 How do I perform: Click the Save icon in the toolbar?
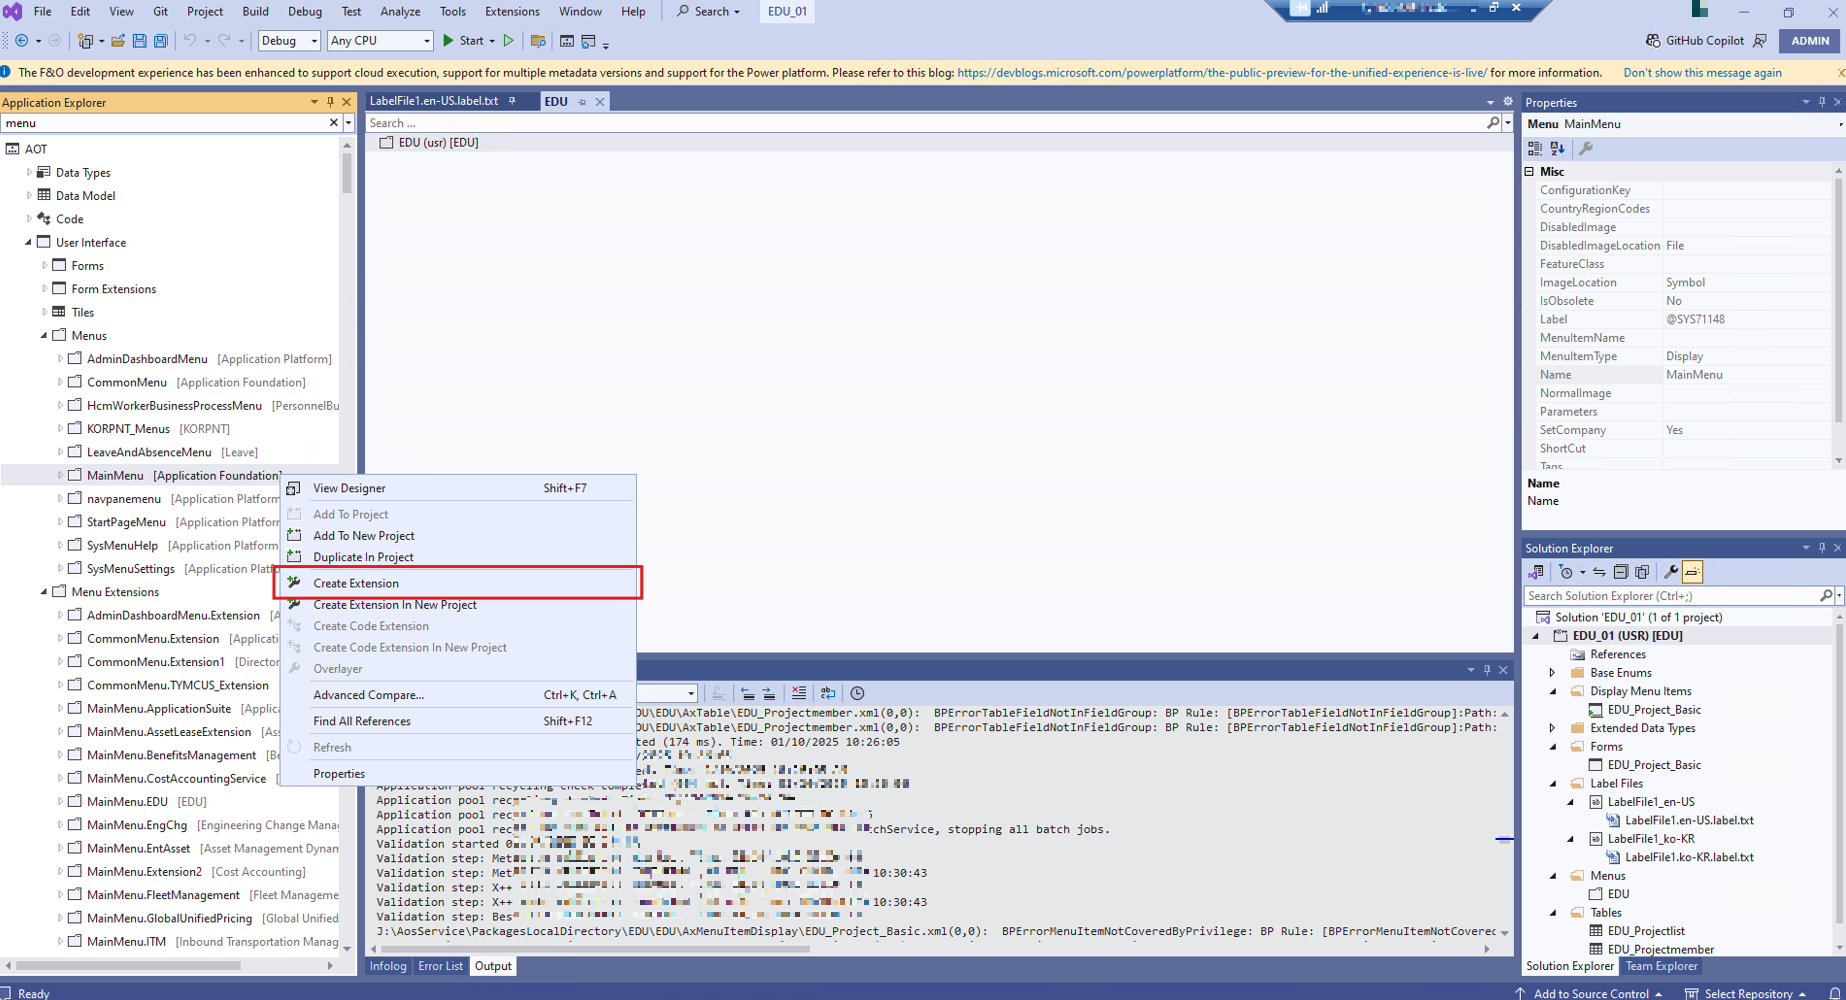point(139,41)
